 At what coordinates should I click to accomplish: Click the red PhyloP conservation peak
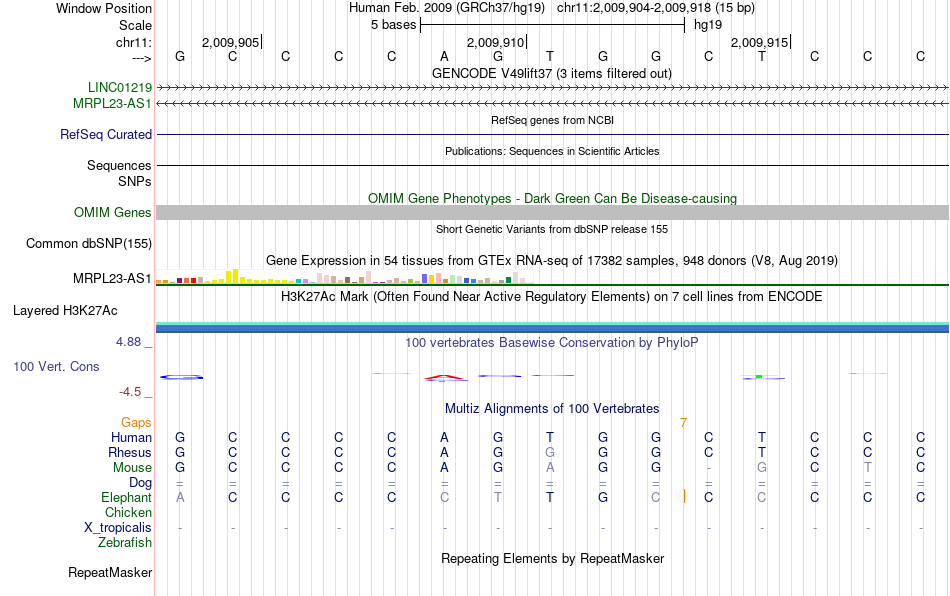[x=445, y=378]
